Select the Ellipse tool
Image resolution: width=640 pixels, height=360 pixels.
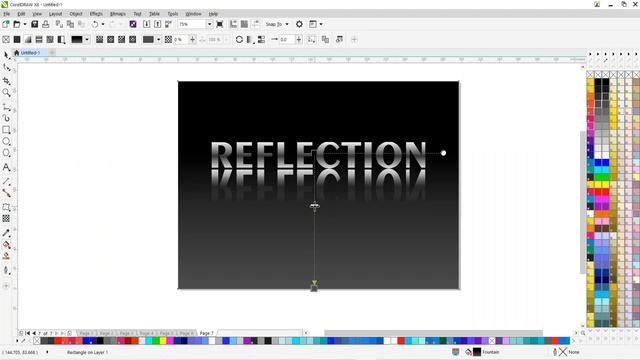tap(6, 142)
